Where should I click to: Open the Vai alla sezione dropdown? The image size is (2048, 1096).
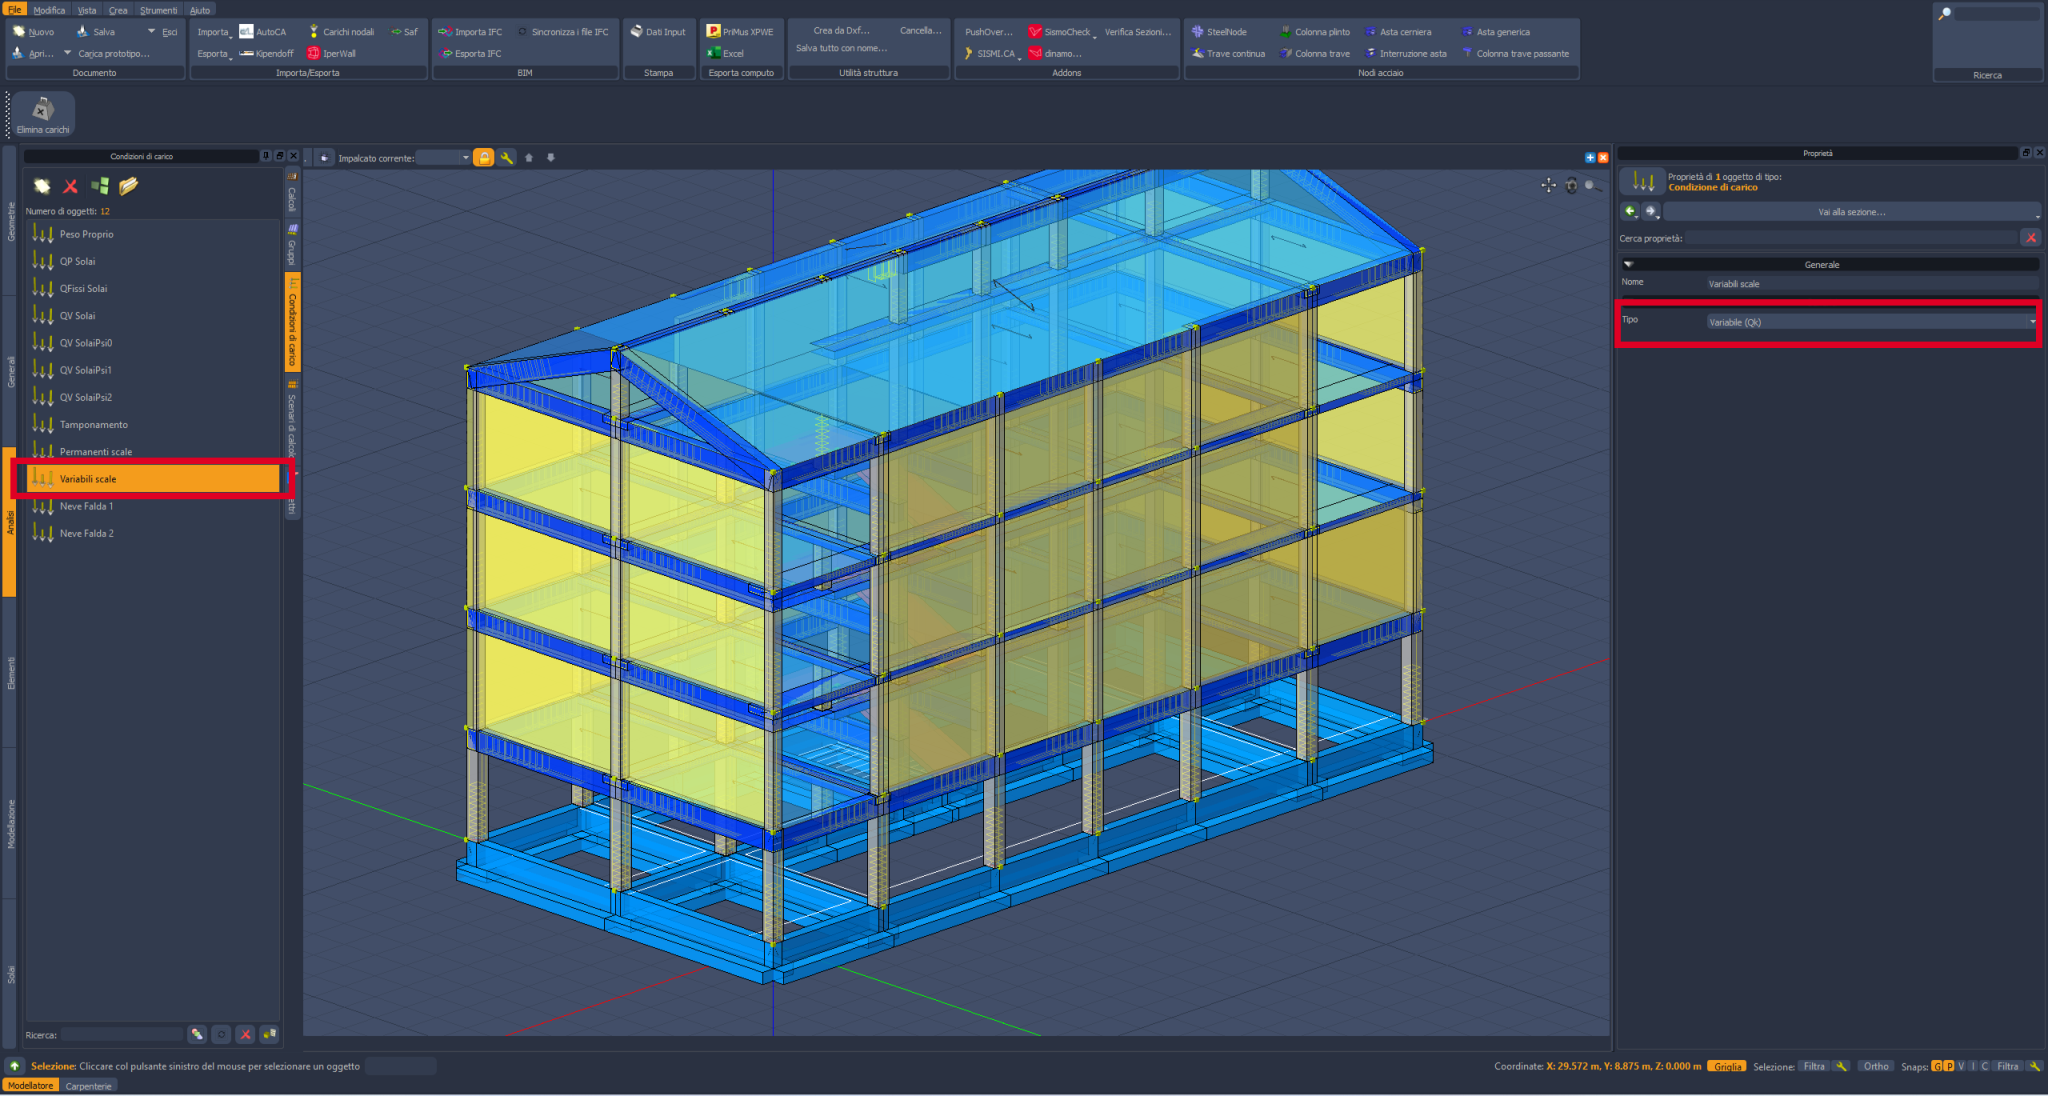click(1851, 212)
